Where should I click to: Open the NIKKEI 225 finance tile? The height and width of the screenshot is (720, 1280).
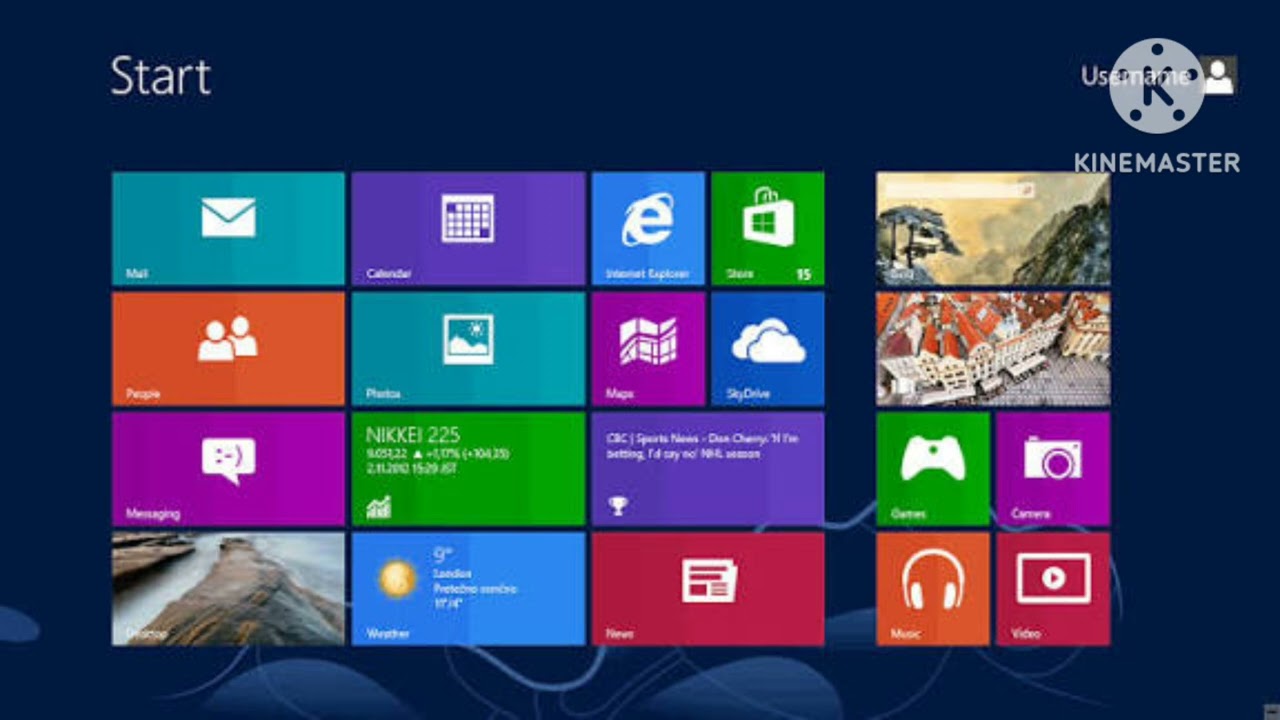[468, 469]
